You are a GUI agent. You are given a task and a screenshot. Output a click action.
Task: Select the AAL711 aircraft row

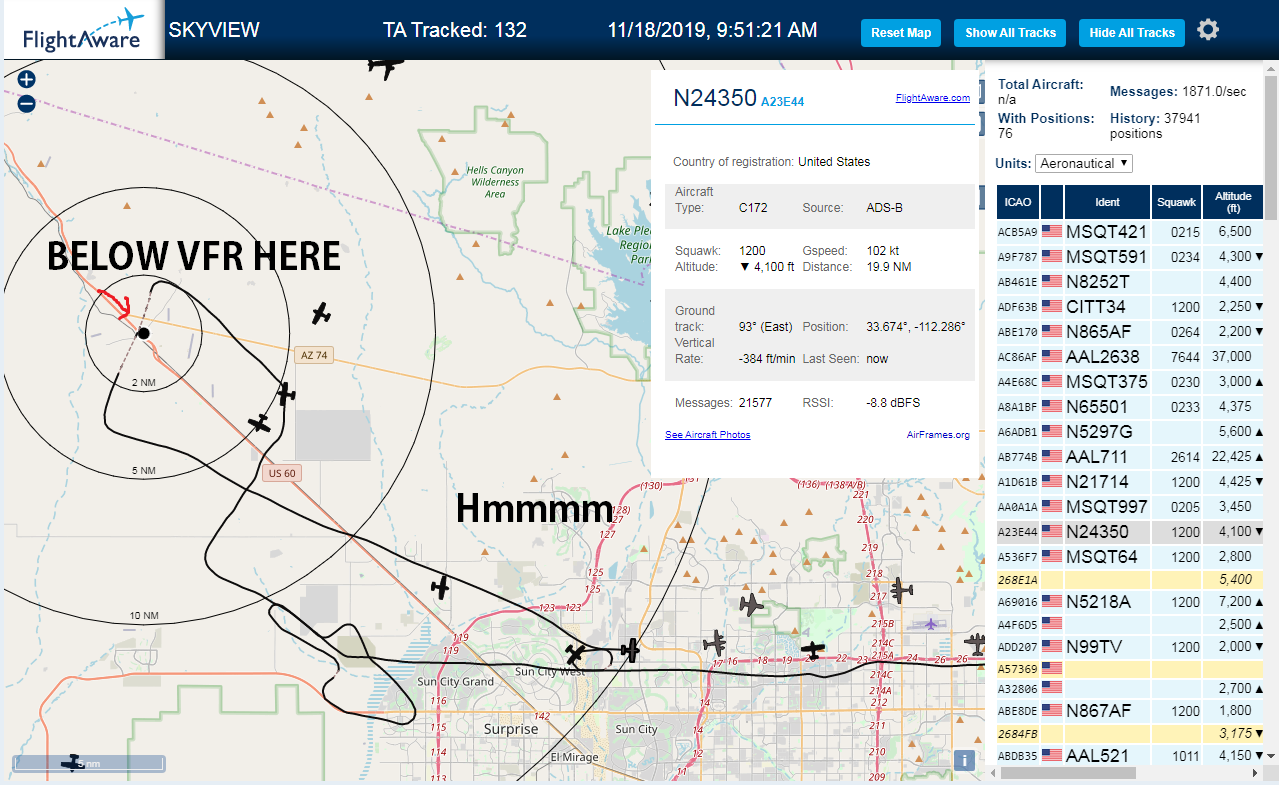pyautogui.click(x=1130, y=457)
